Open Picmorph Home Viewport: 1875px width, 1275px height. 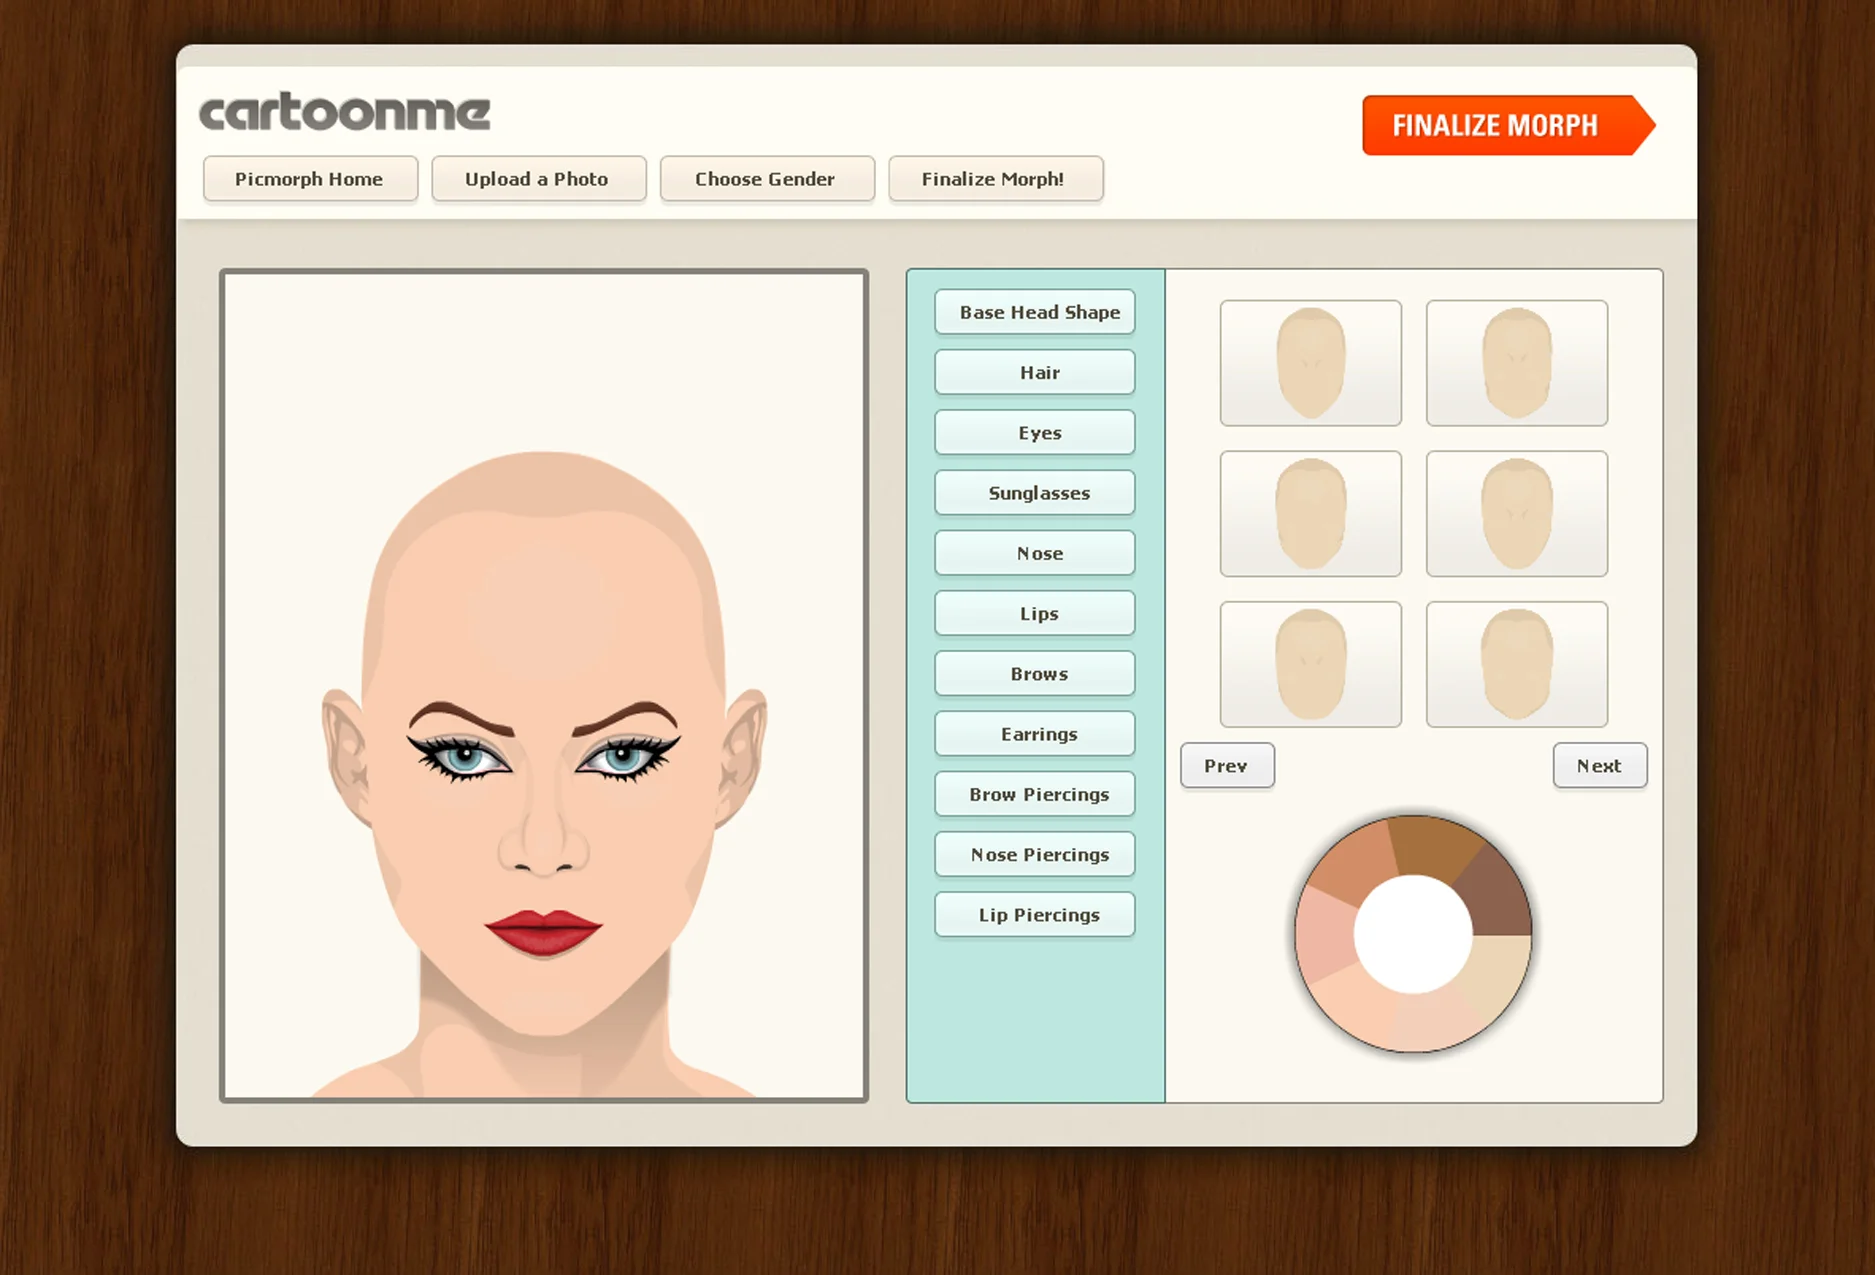click(310, 179)
